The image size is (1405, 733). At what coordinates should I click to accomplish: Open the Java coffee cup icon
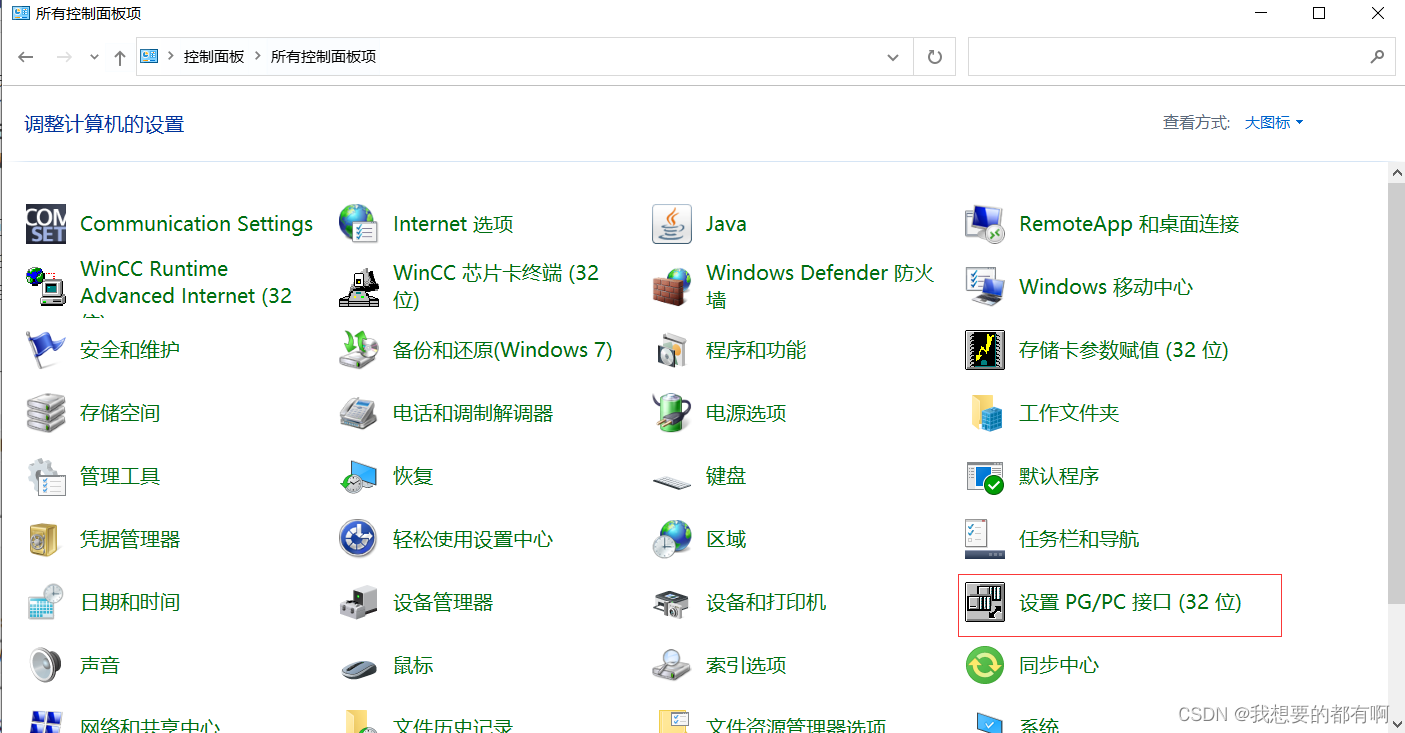pos(672,224)
